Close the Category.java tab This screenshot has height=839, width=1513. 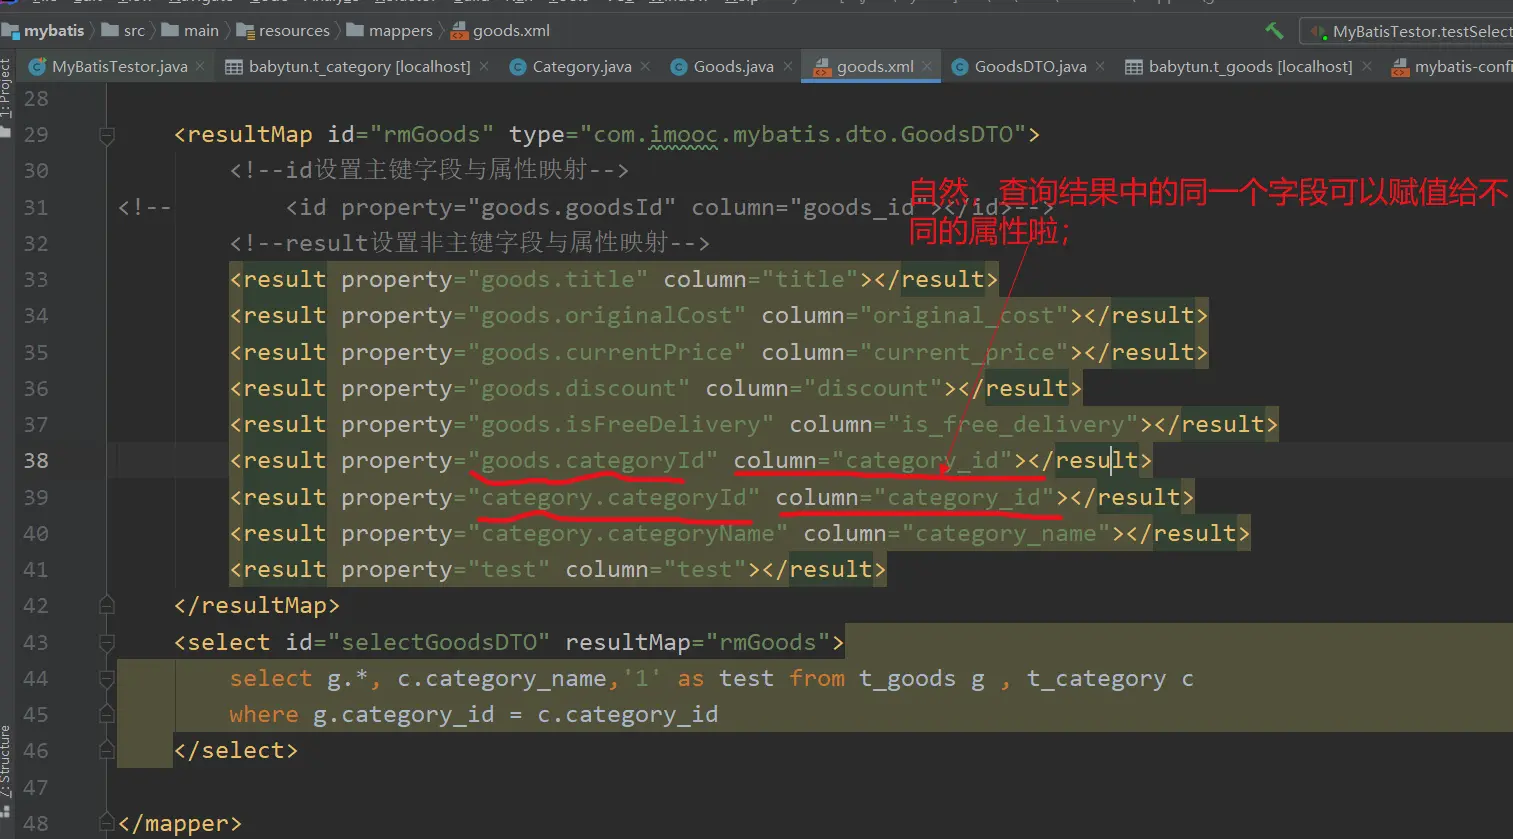pyautogui.click(x=645, y=66)
